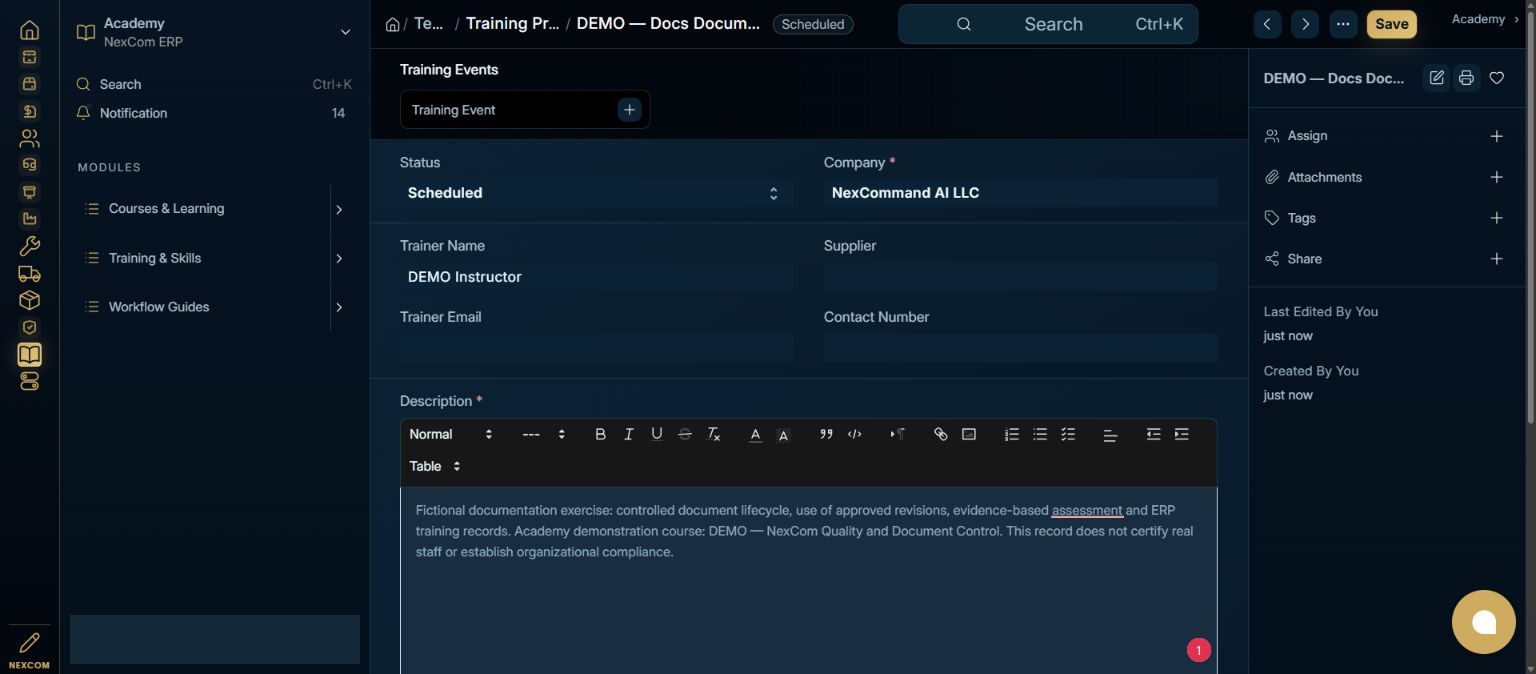Open the Academy user menu top right
The image size is (1536, 674).
point(1485,19)
